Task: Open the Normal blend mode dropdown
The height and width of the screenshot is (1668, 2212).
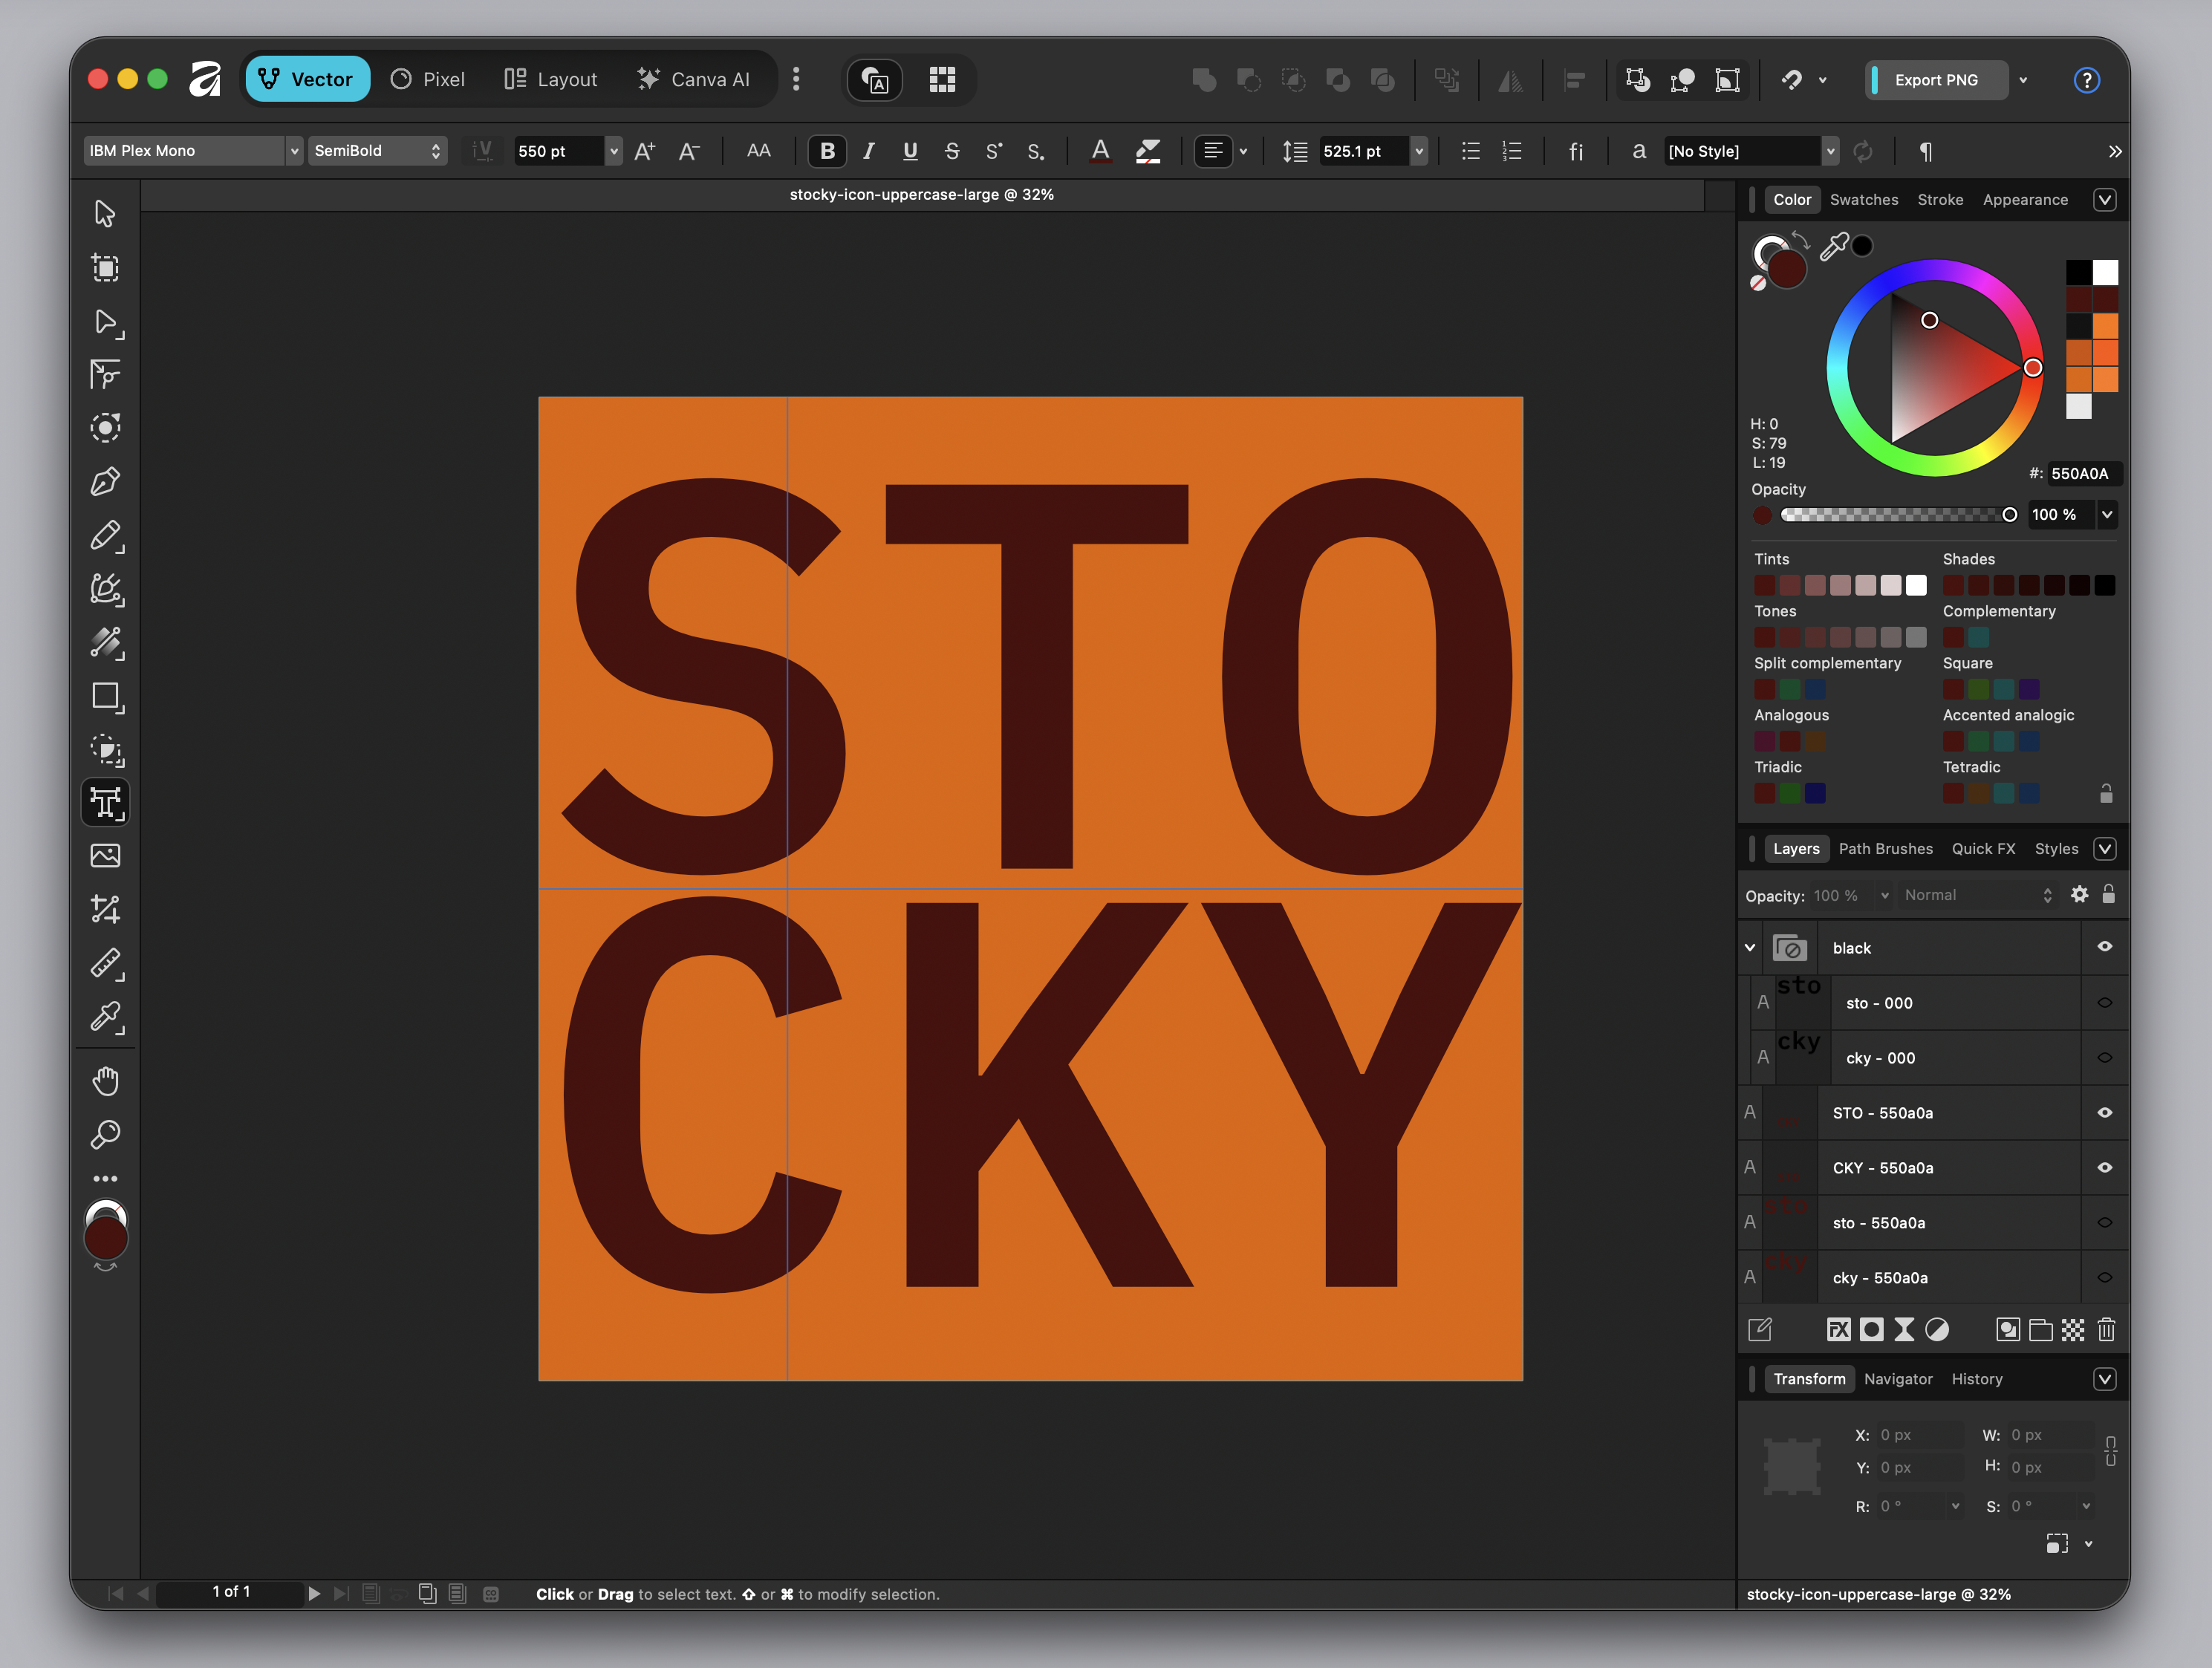Action: [1979, 895]
